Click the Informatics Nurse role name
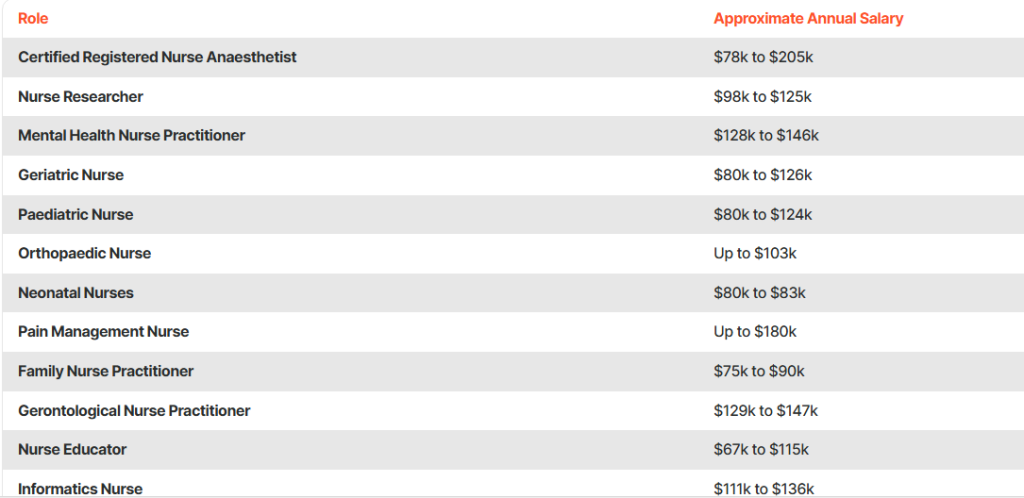This screenshot has width=1024, height=498. tap(80, 488)
